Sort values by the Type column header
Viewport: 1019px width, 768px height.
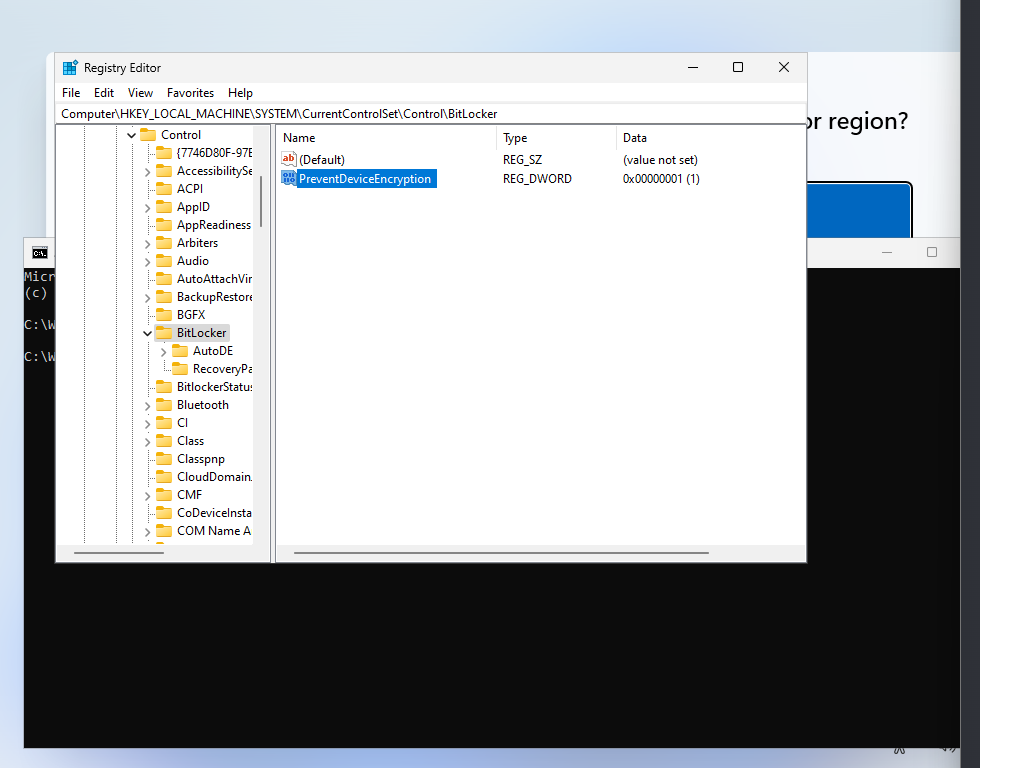(x=514, y=137)
